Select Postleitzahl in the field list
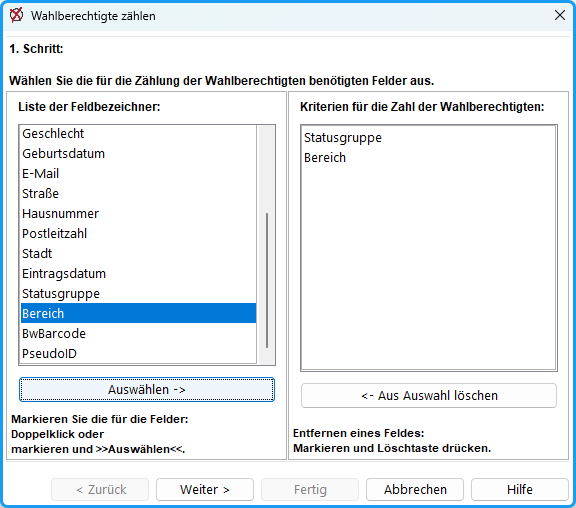 pyautogui.click(x=138, y=234)
